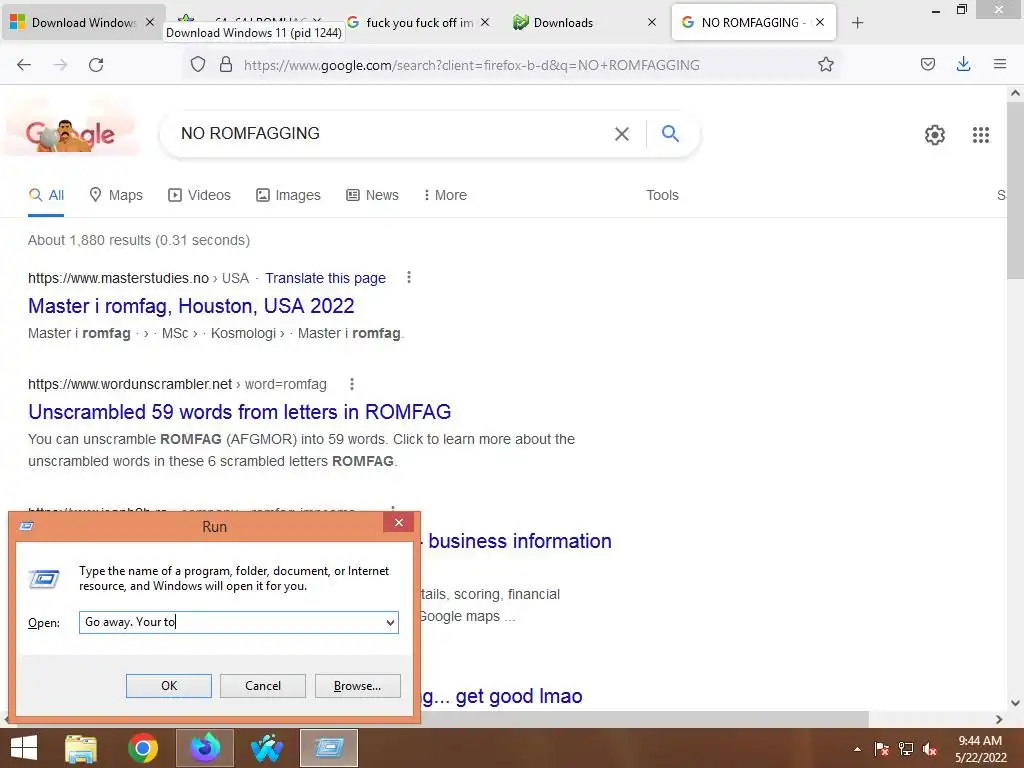Select the Maps search filter
This screenshot has width=1024, height=768.
(x=116, y=195)
